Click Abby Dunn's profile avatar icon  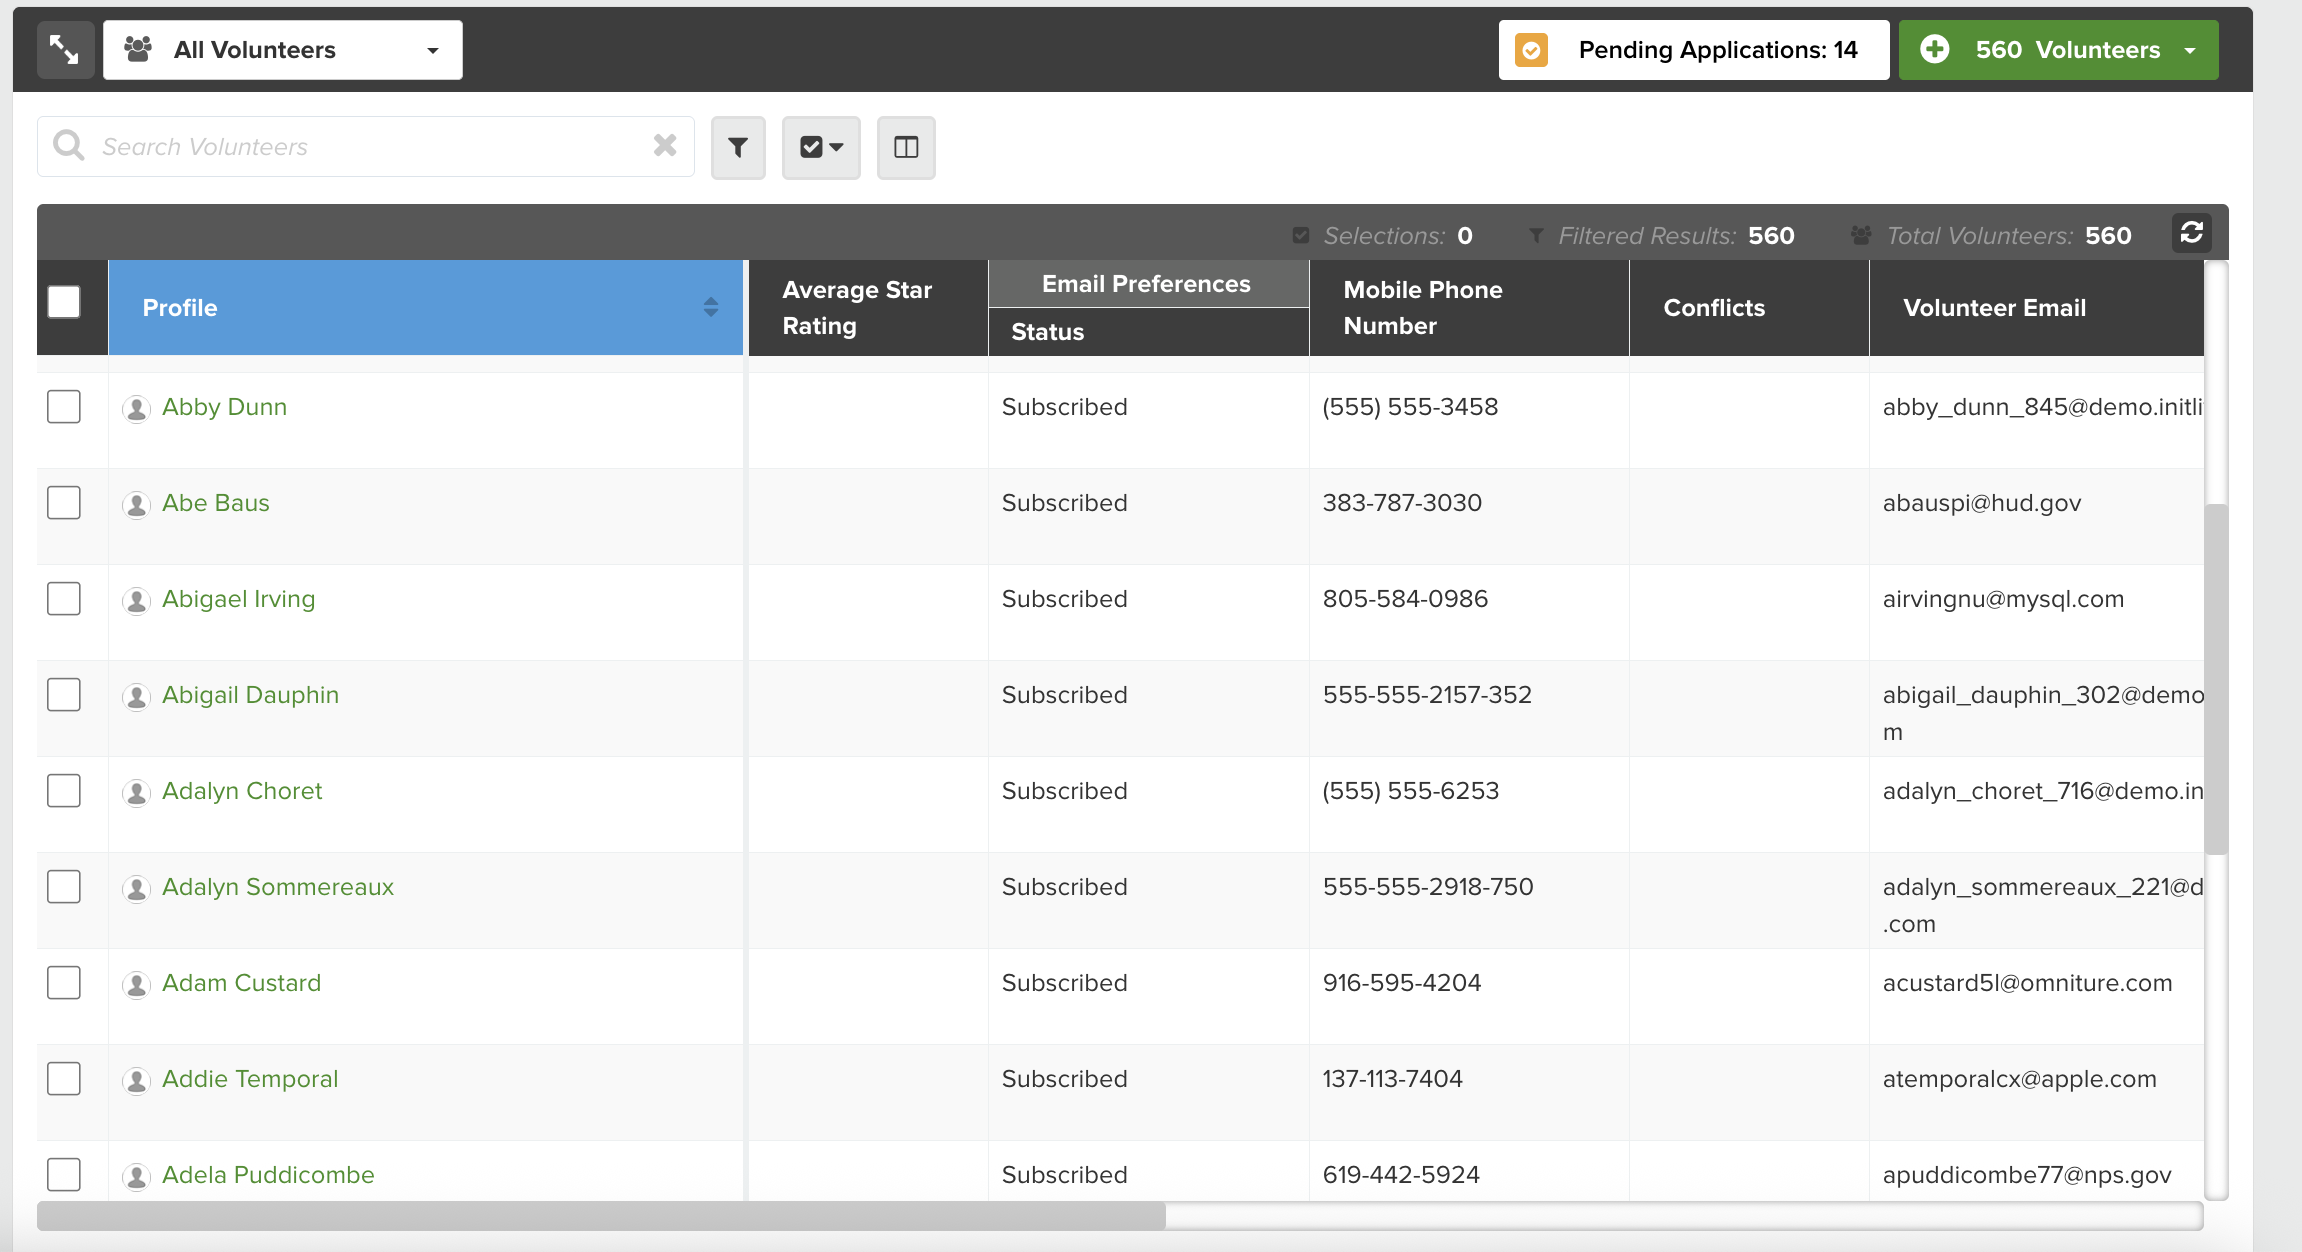[137, 408]
